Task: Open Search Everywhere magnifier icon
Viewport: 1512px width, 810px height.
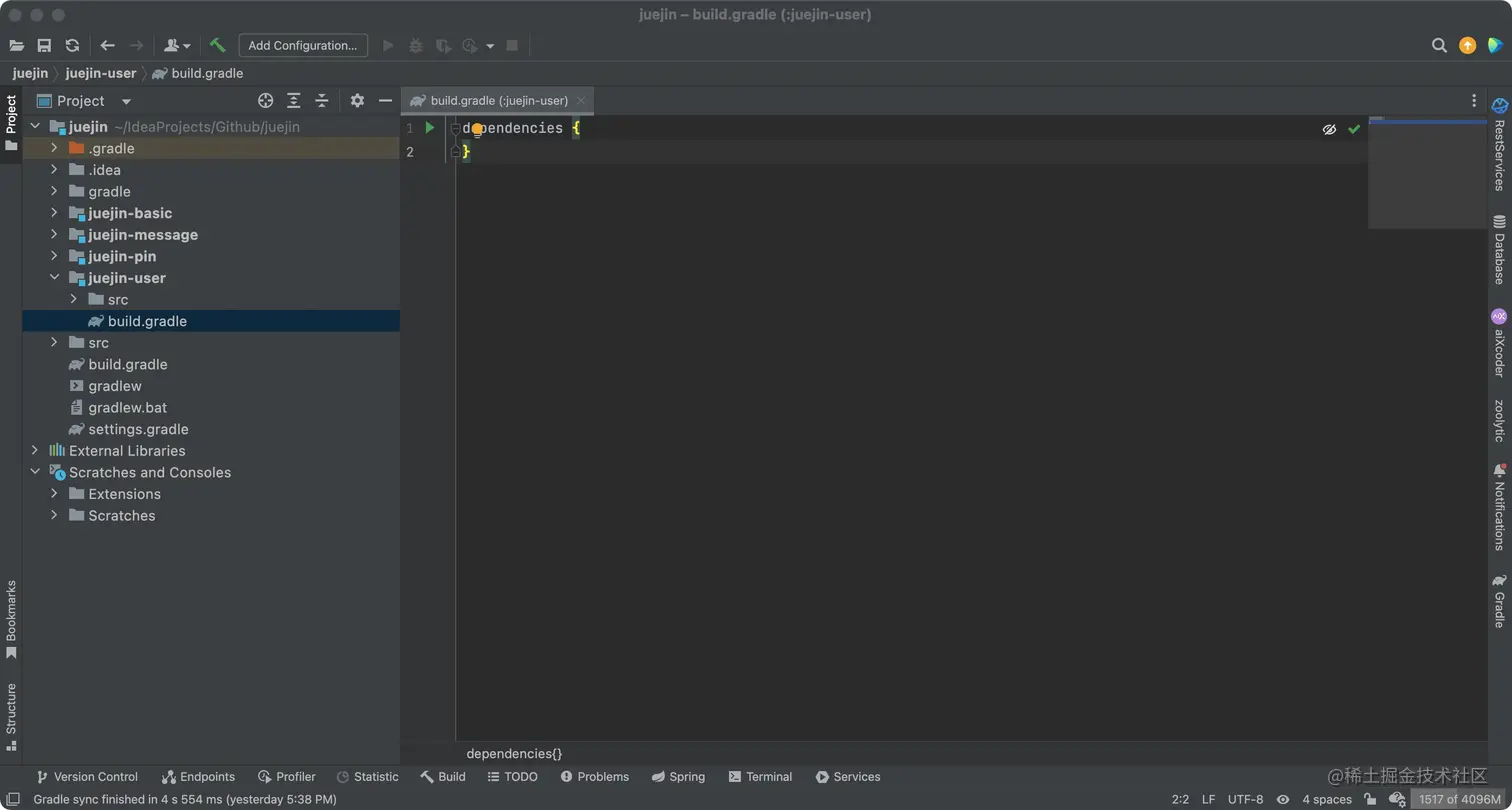Action: [1439, 45]
